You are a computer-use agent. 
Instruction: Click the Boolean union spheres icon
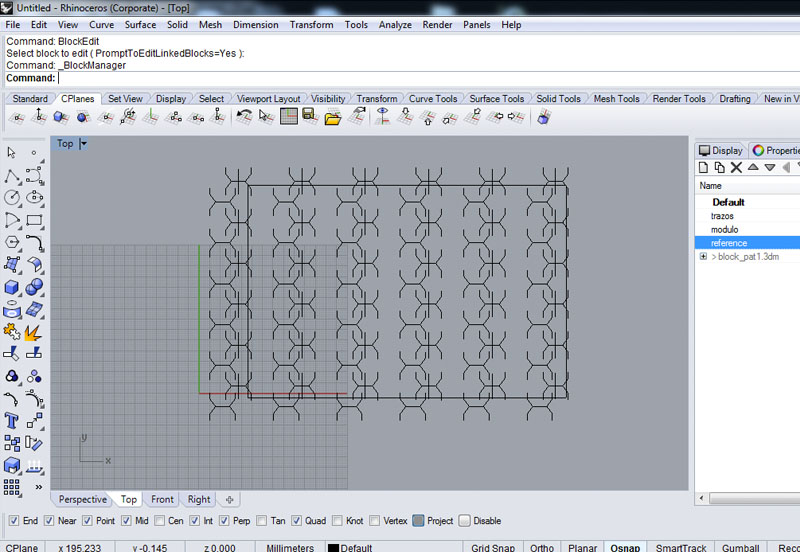click(34, 287)
